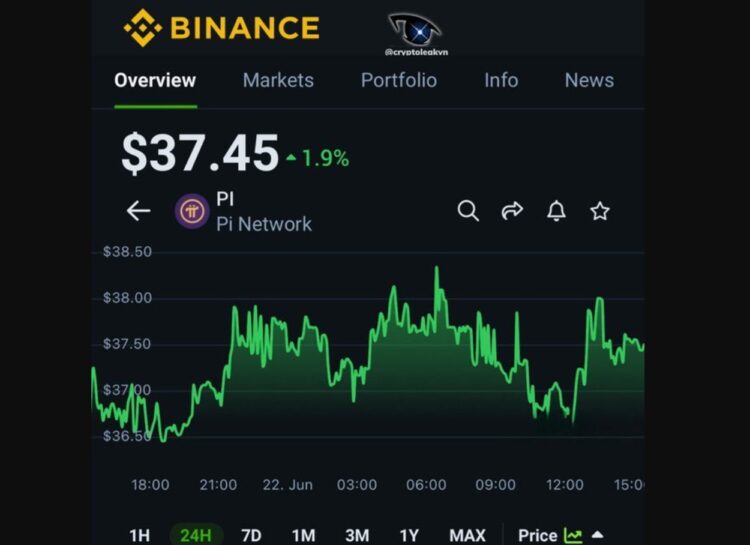The height and width of the screenshot is (545, 750).
Task: Switch to the Markets tab
Action: tap(278, 81)
